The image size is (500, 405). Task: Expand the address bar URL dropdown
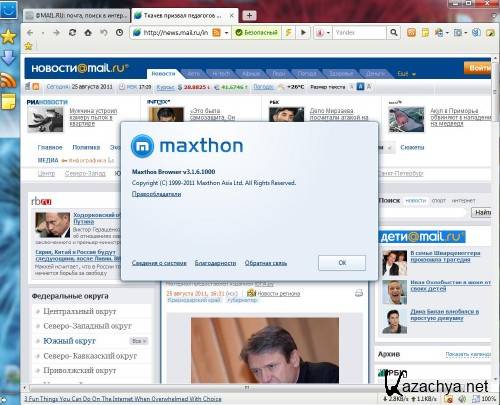click(x=226, y=33)
